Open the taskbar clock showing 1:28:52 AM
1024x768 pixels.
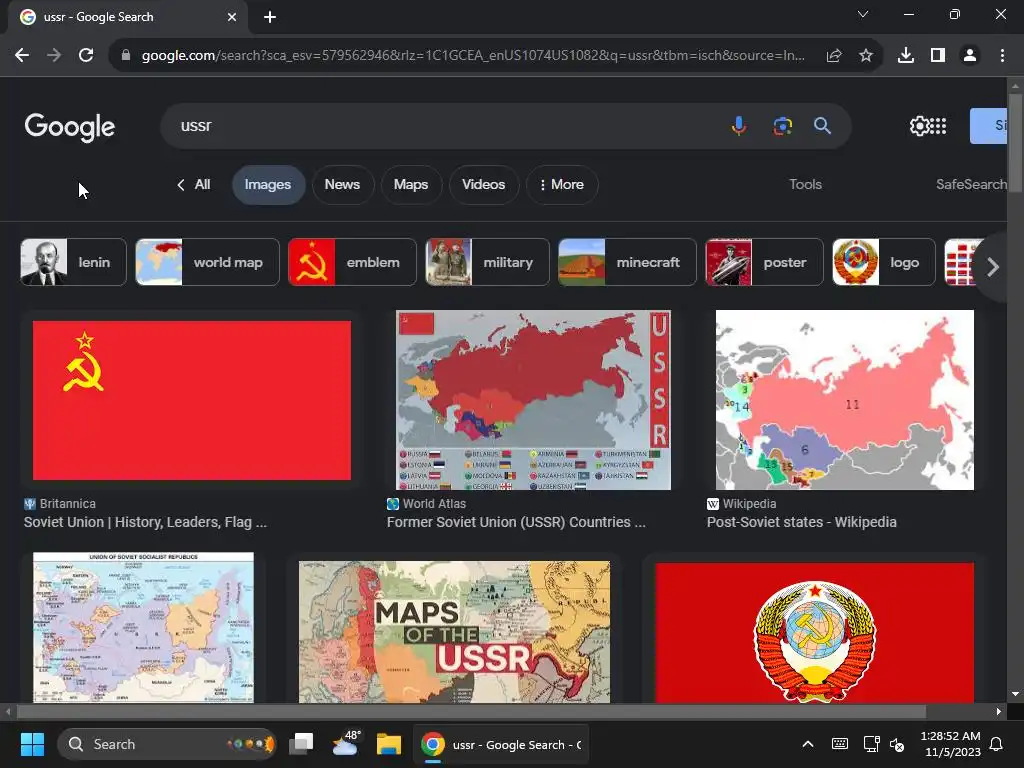950,744
